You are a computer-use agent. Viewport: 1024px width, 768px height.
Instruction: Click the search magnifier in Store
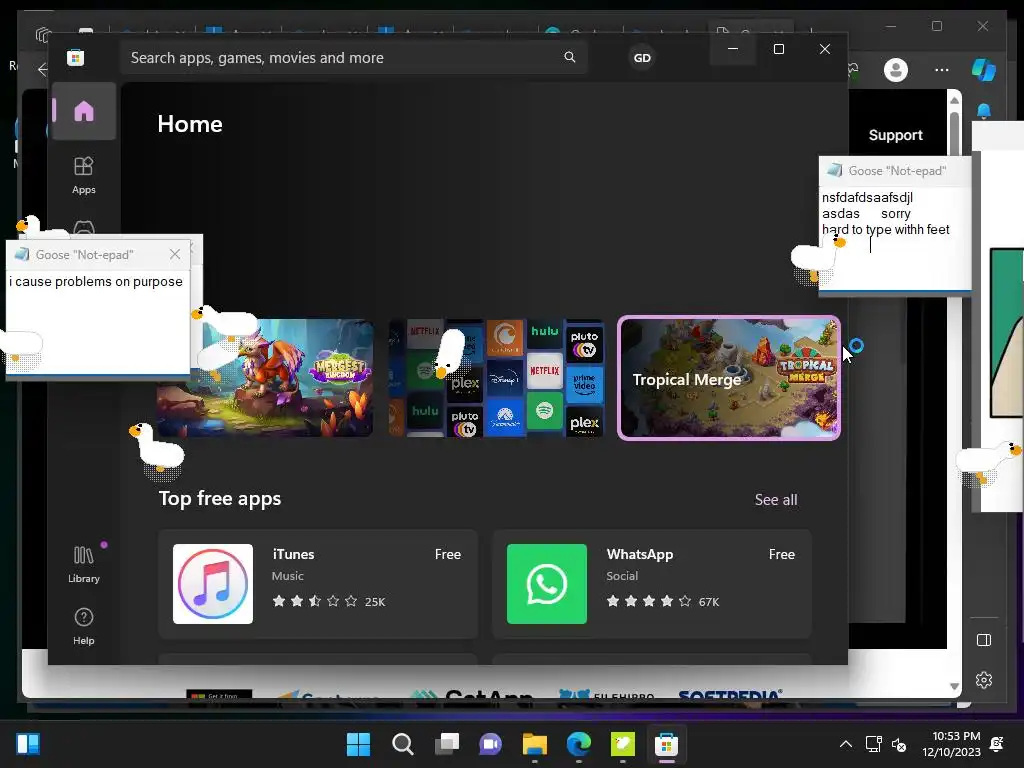click(x=569, y=57)
